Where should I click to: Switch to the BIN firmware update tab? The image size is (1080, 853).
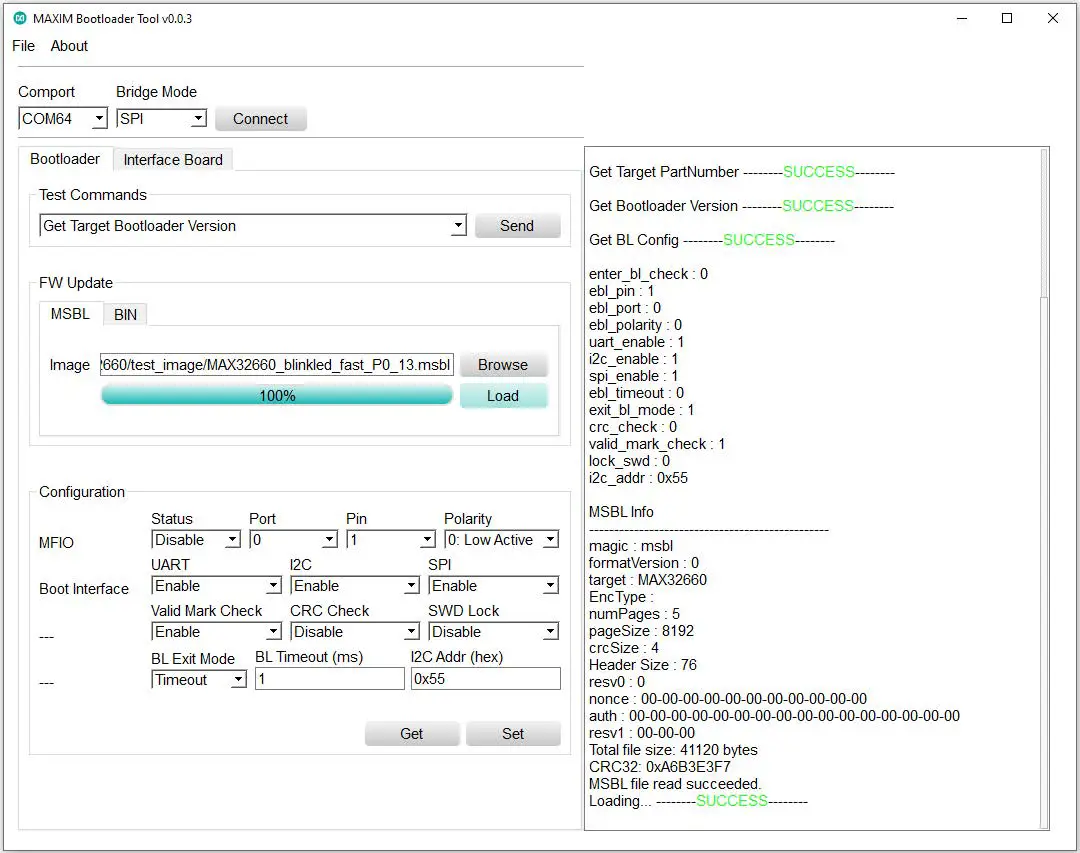[125, 314]
